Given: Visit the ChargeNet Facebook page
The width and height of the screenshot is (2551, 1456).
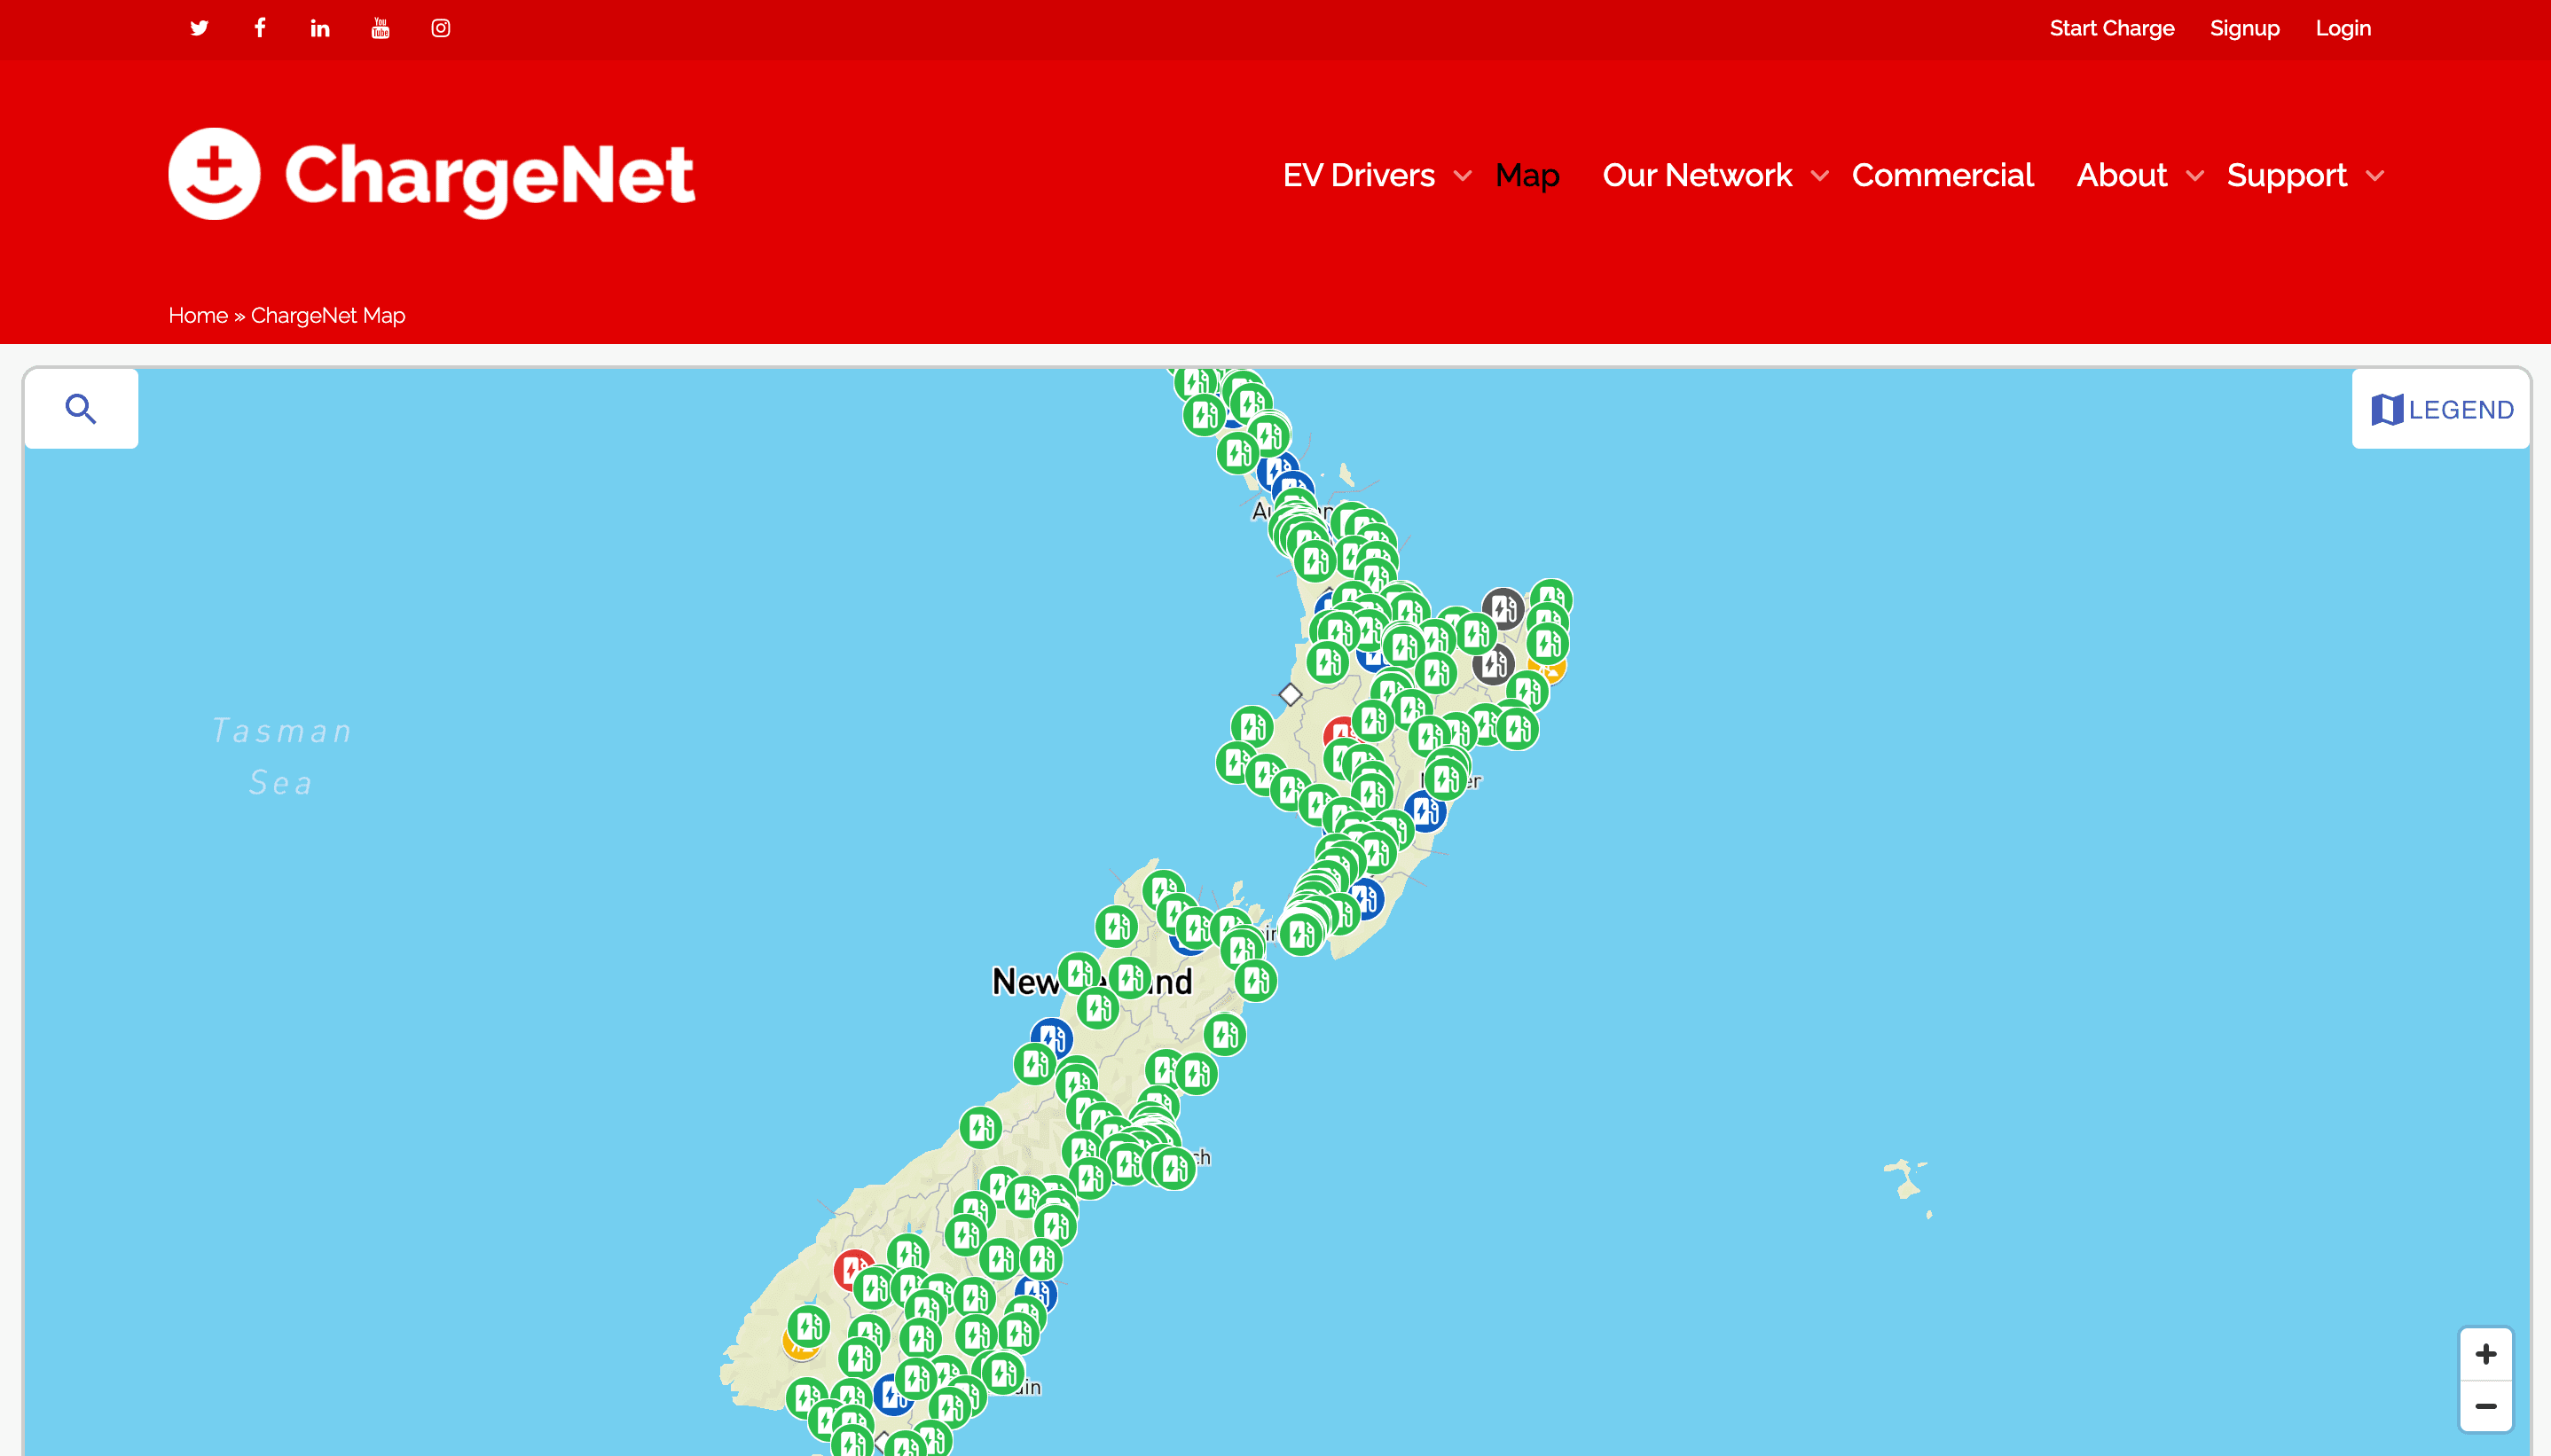Looking at the screenshot, I should 260,28.
